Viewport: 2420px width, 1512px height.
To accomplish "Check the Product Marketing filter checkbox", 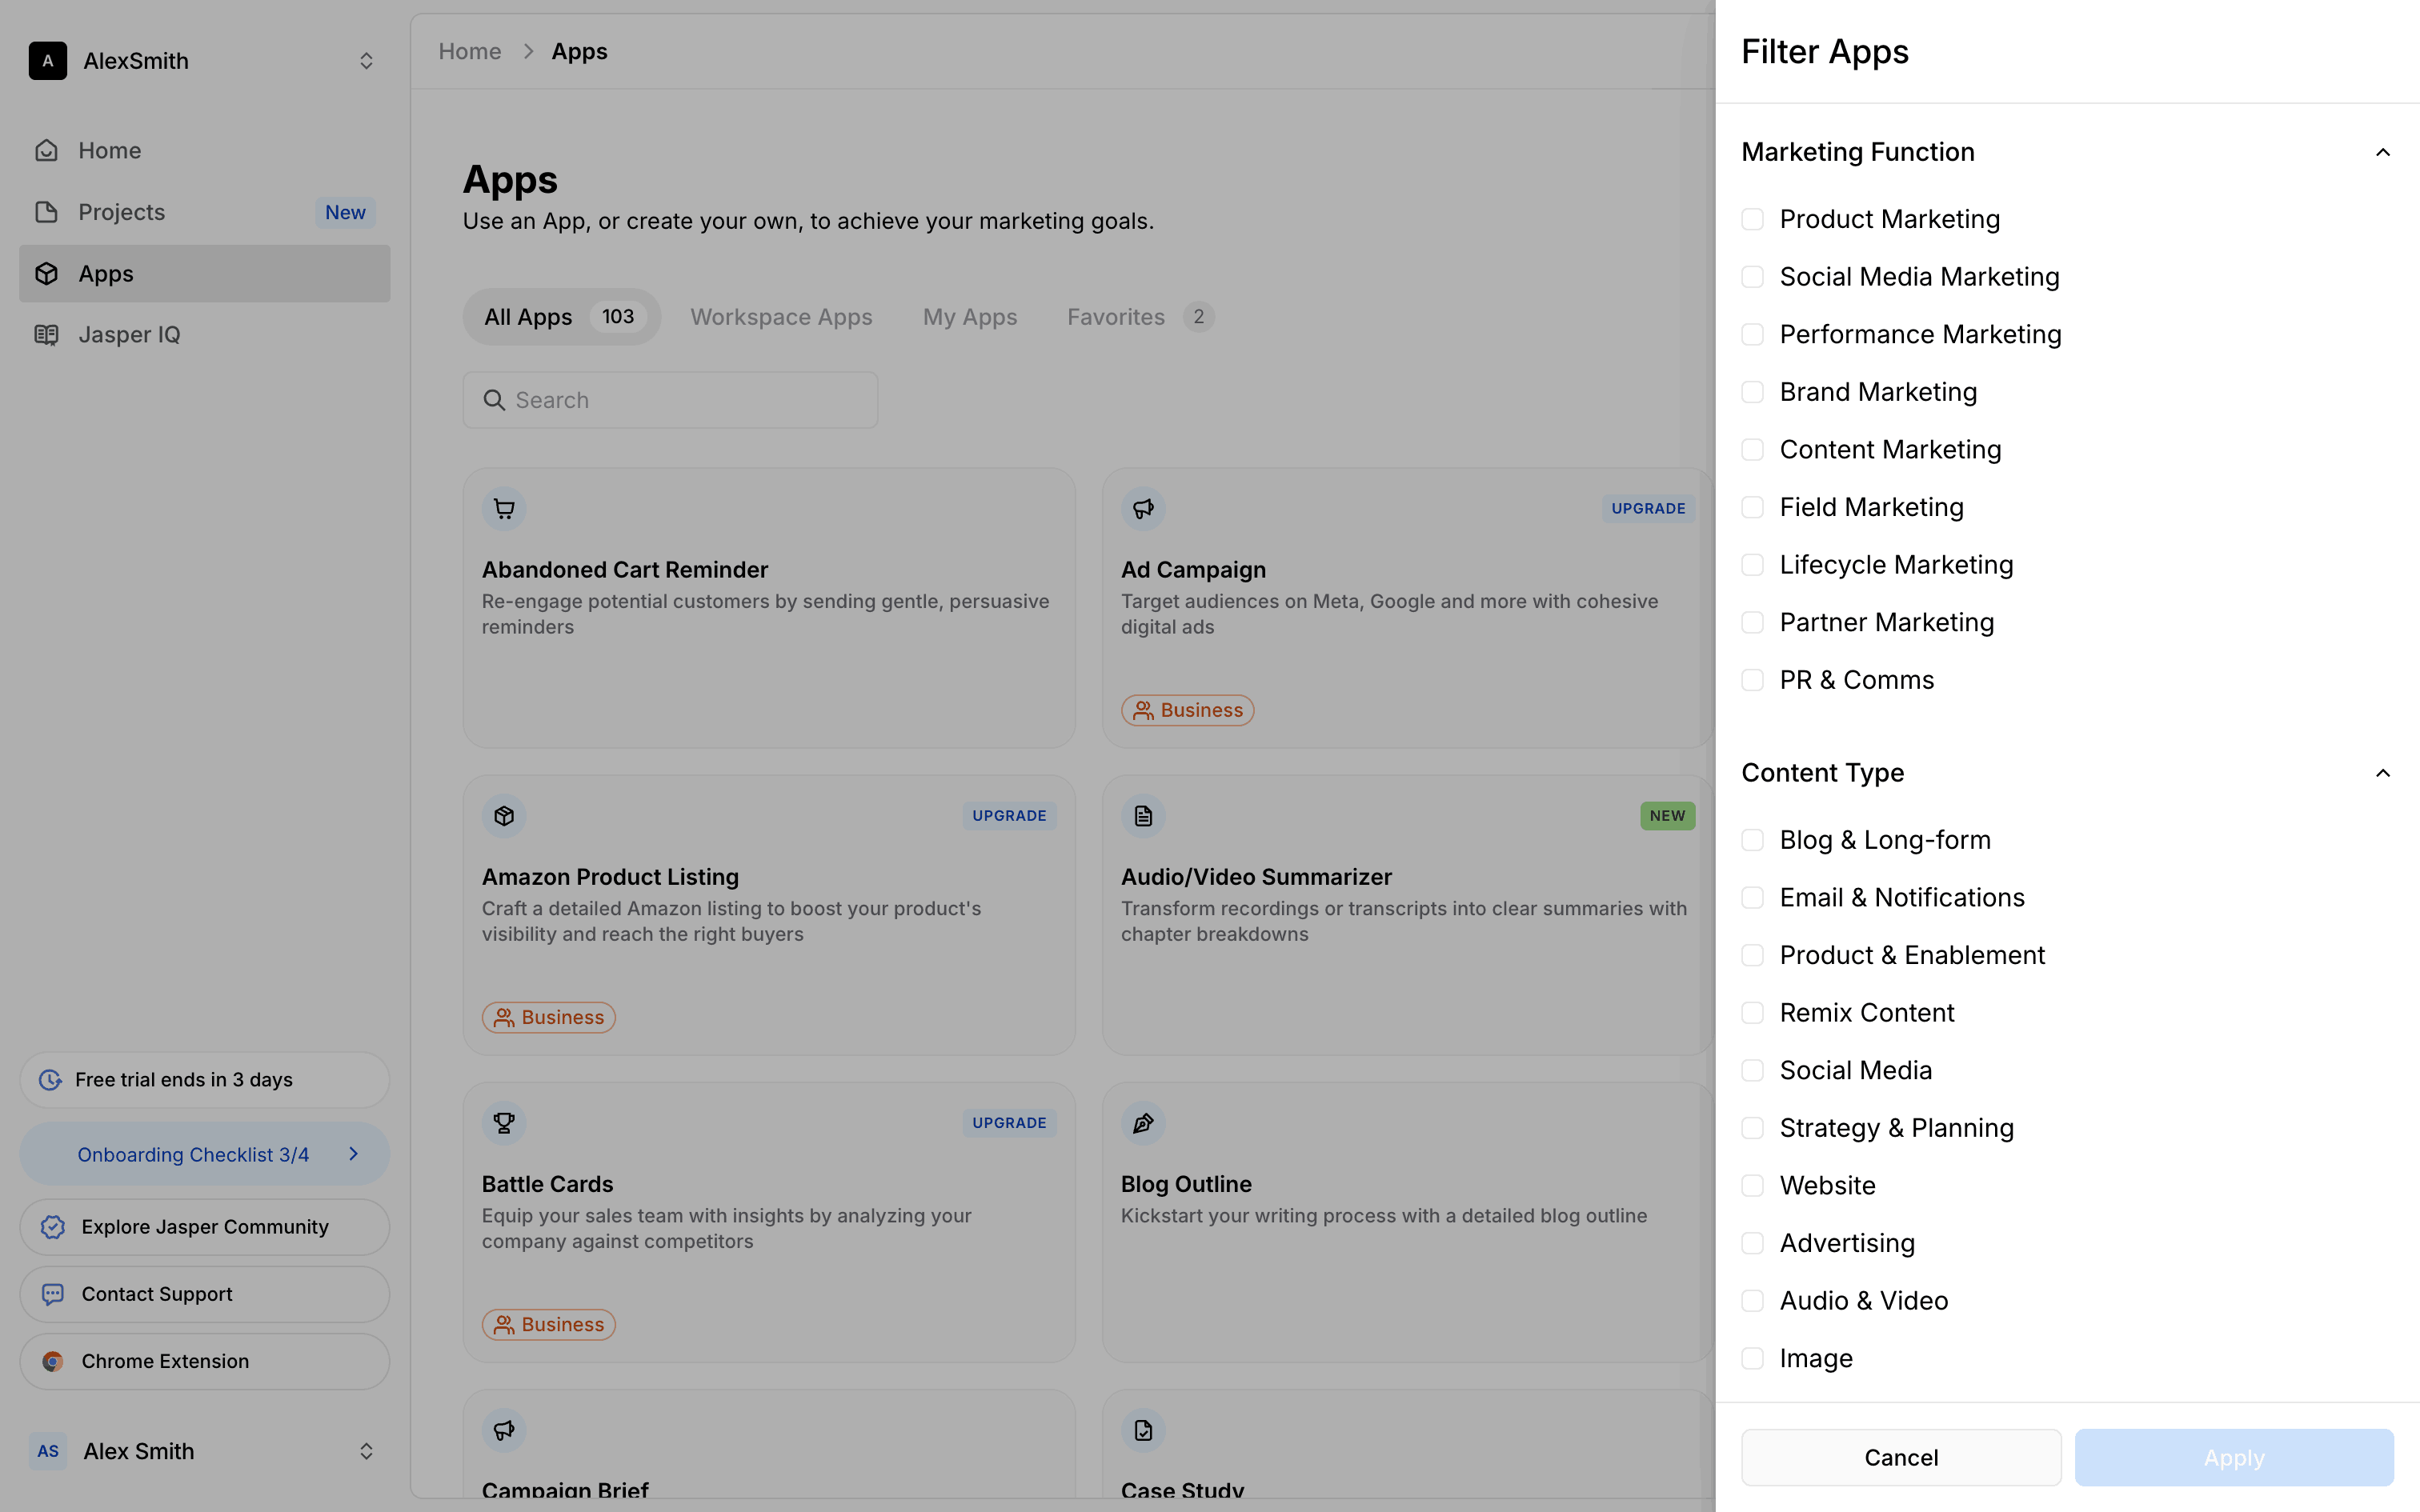I will point(1752,219).
